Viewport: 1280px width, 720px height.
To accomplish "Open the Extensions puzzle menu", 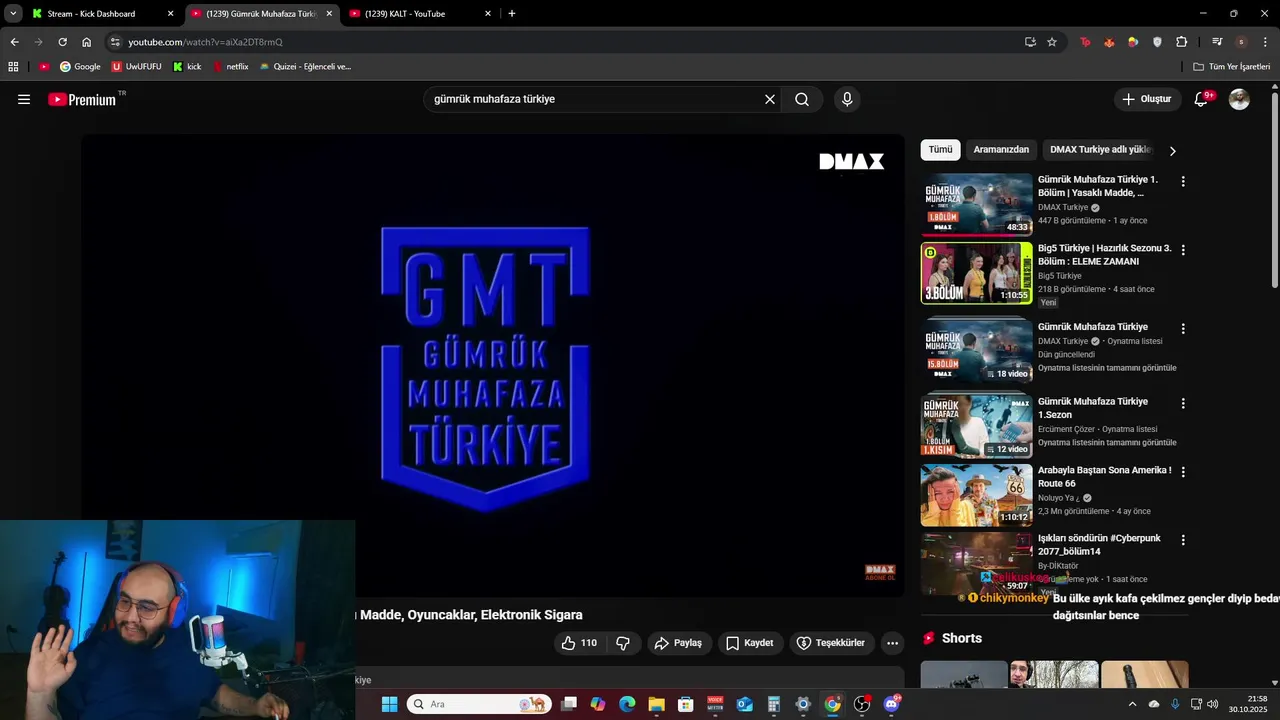I will pos(1181,42).
